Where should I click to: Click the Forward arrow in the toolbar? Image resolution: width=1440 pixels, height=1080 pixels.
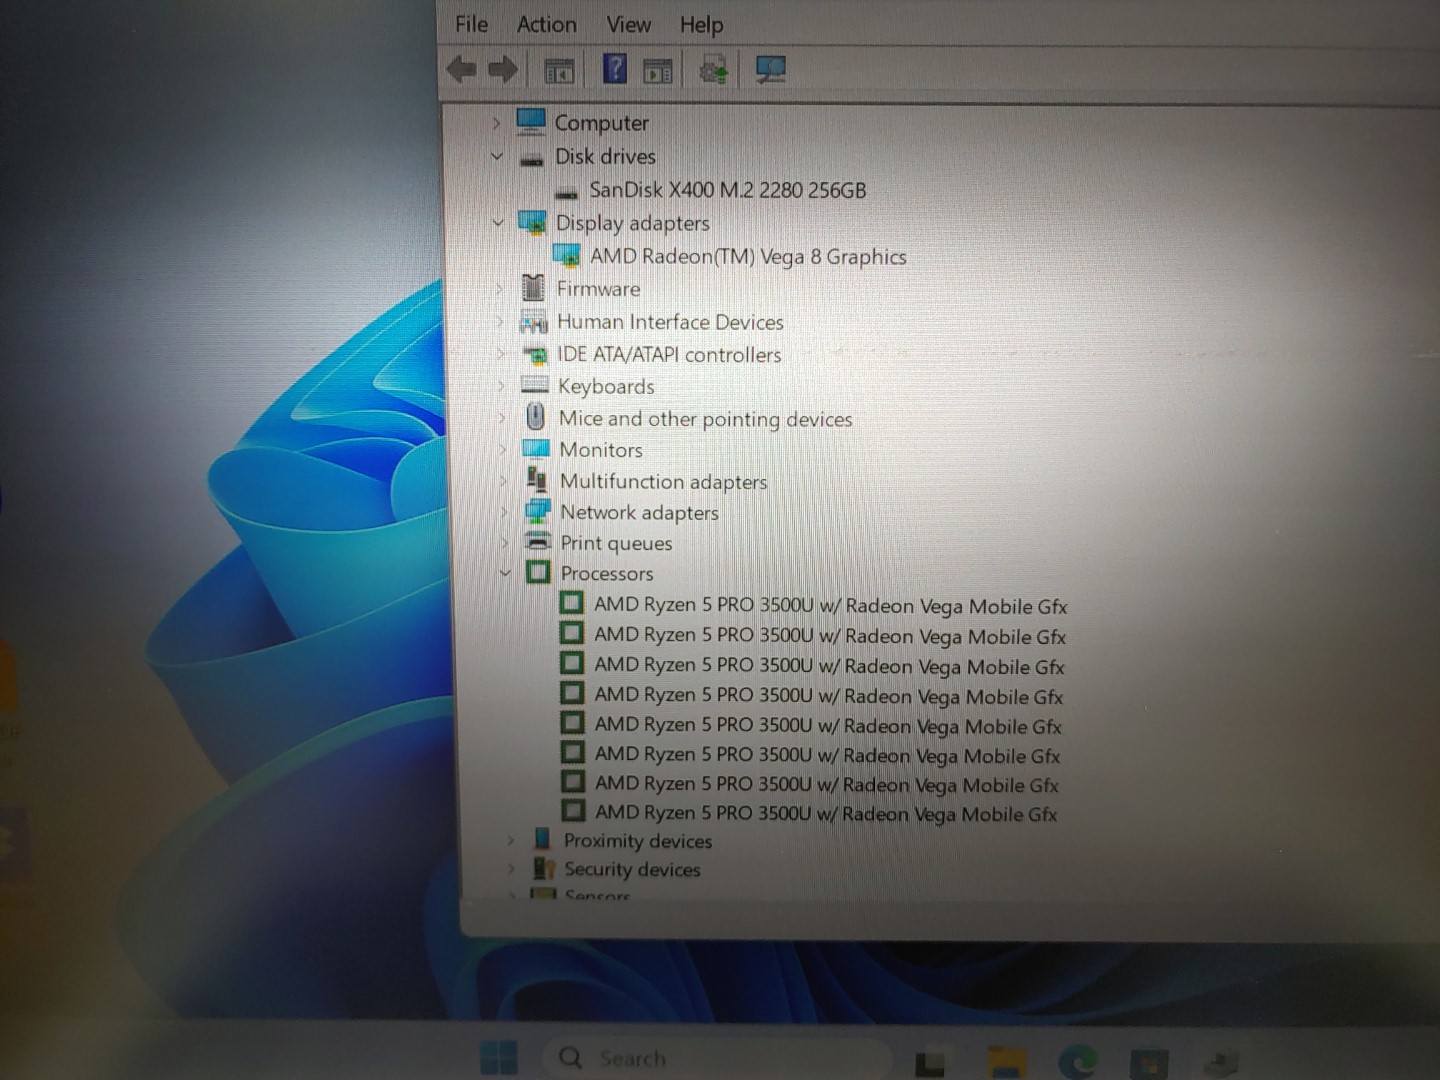(x=503, y=69)
